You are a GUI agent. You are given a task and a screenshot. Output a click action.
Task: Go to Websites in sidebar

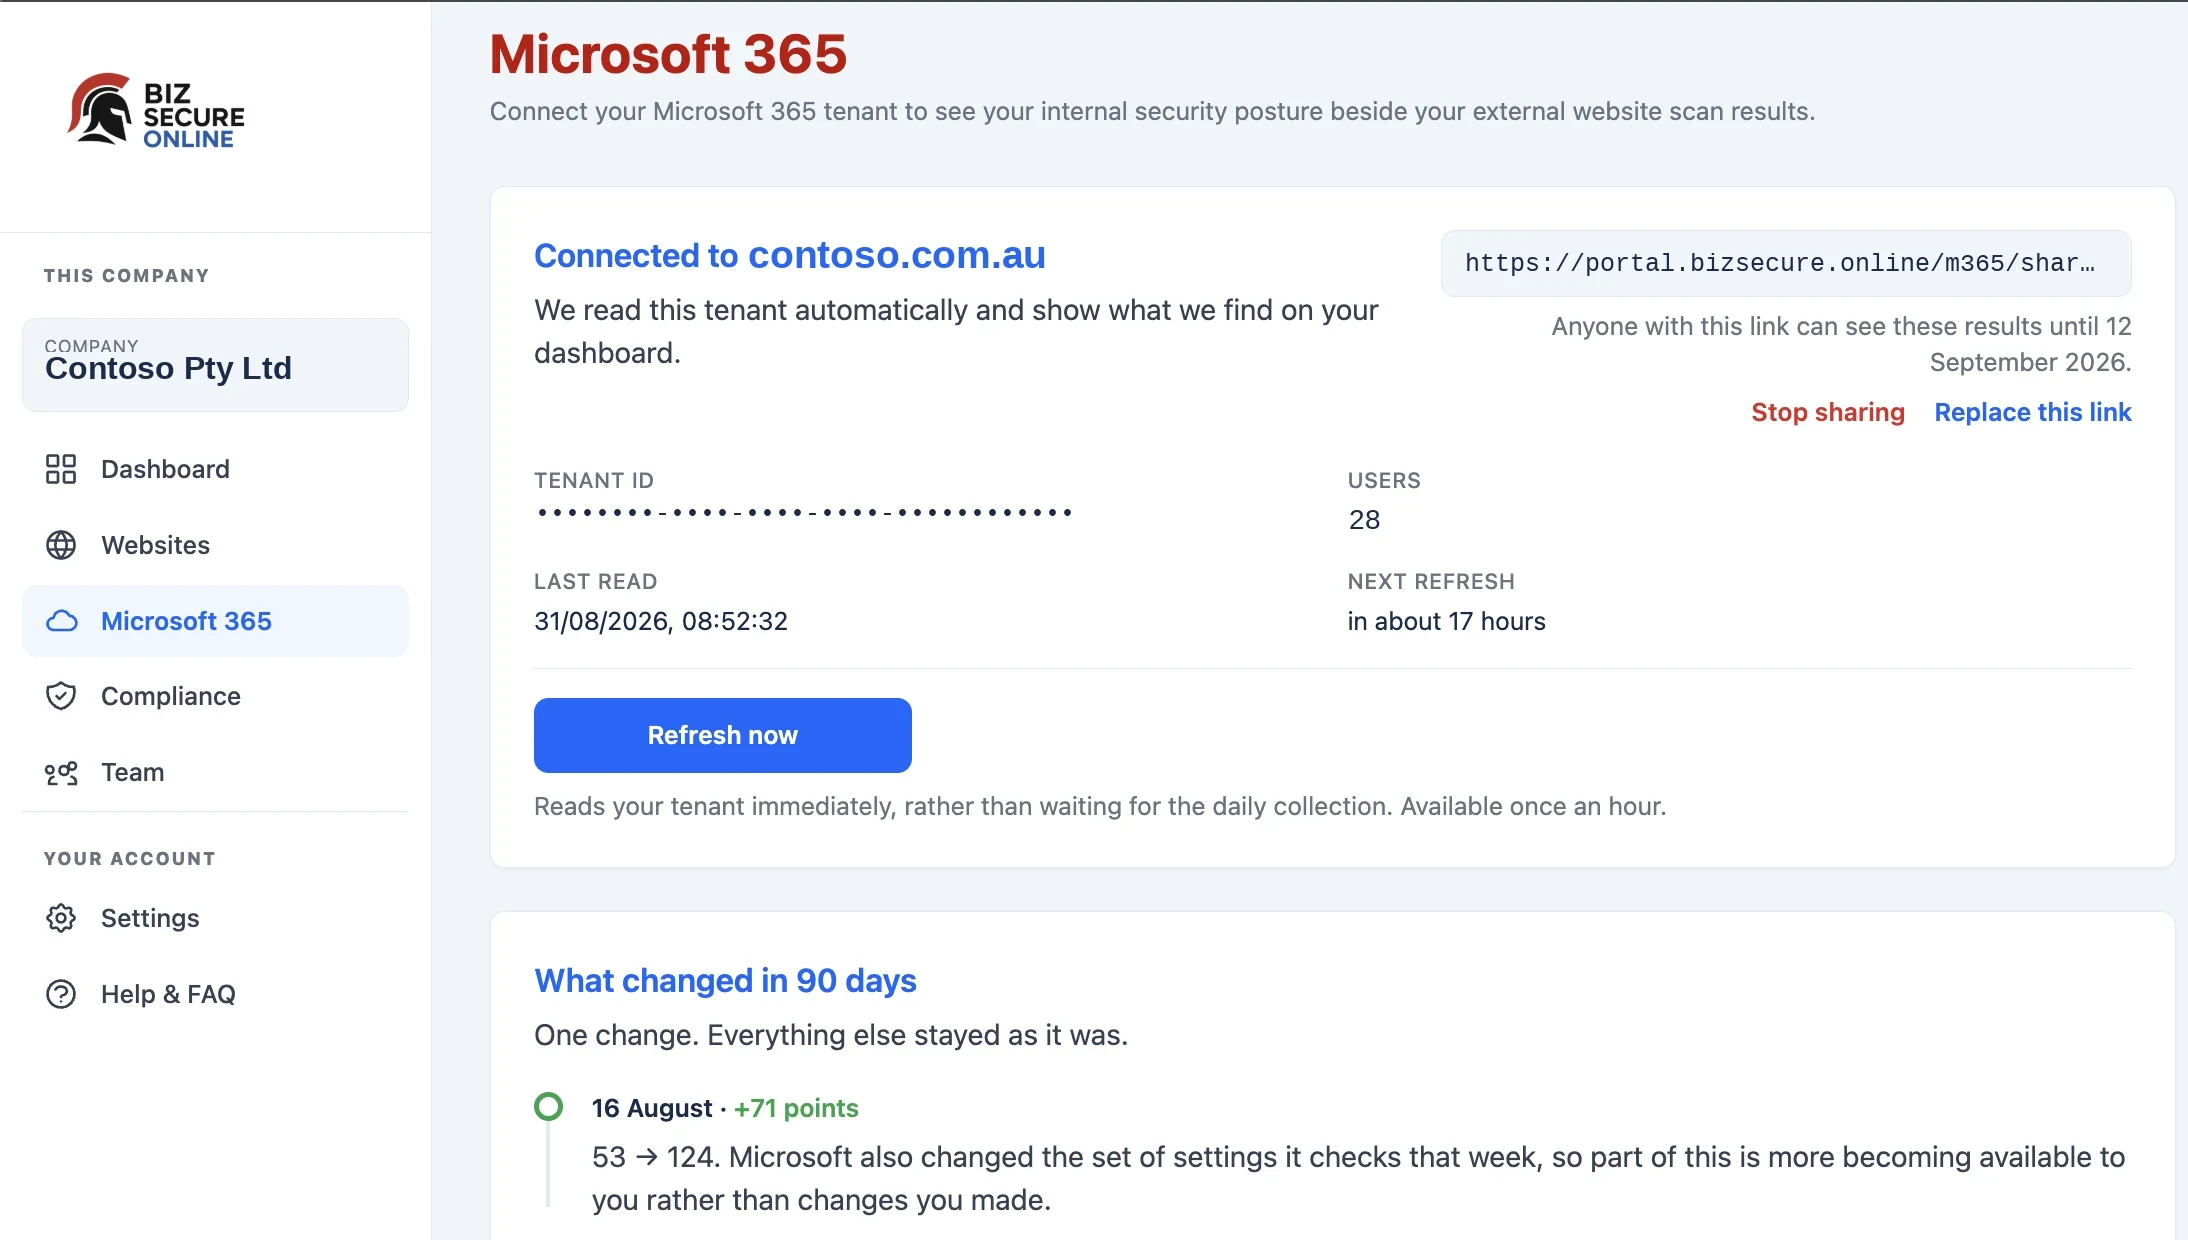[x=215, y=545]
